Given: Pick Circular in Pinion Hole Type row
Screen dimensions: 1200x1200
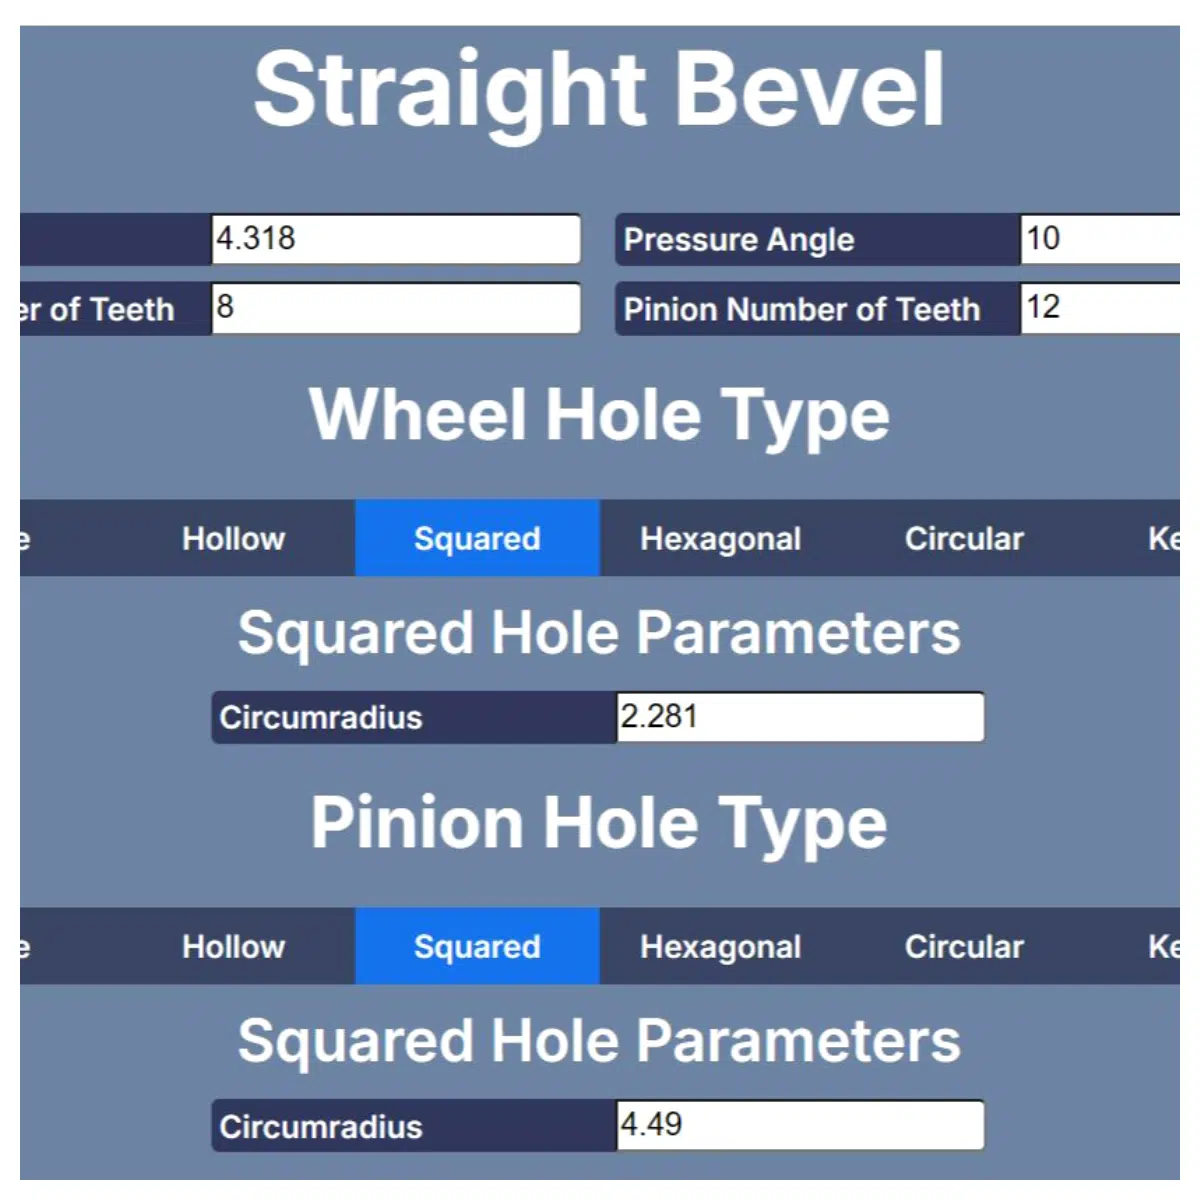Looking at the screenshot, I should pyautogui.click(x=964, y=946).
